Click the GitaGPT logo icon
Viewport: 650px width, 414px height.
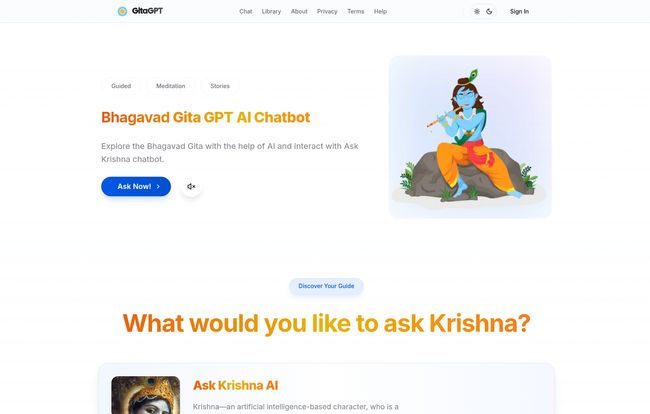[x=122, y=11]
